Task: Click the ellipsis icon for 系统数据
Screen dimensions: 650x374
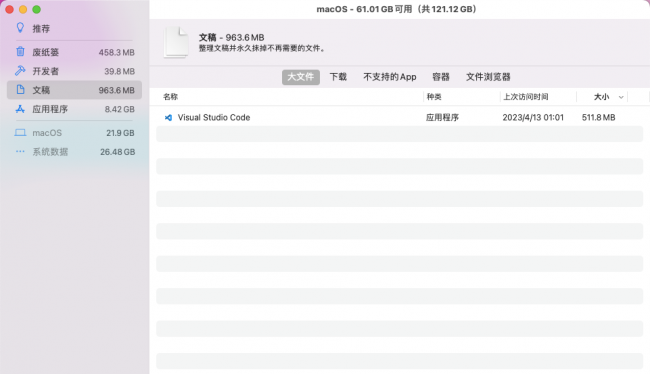Action: click(20, 151)
